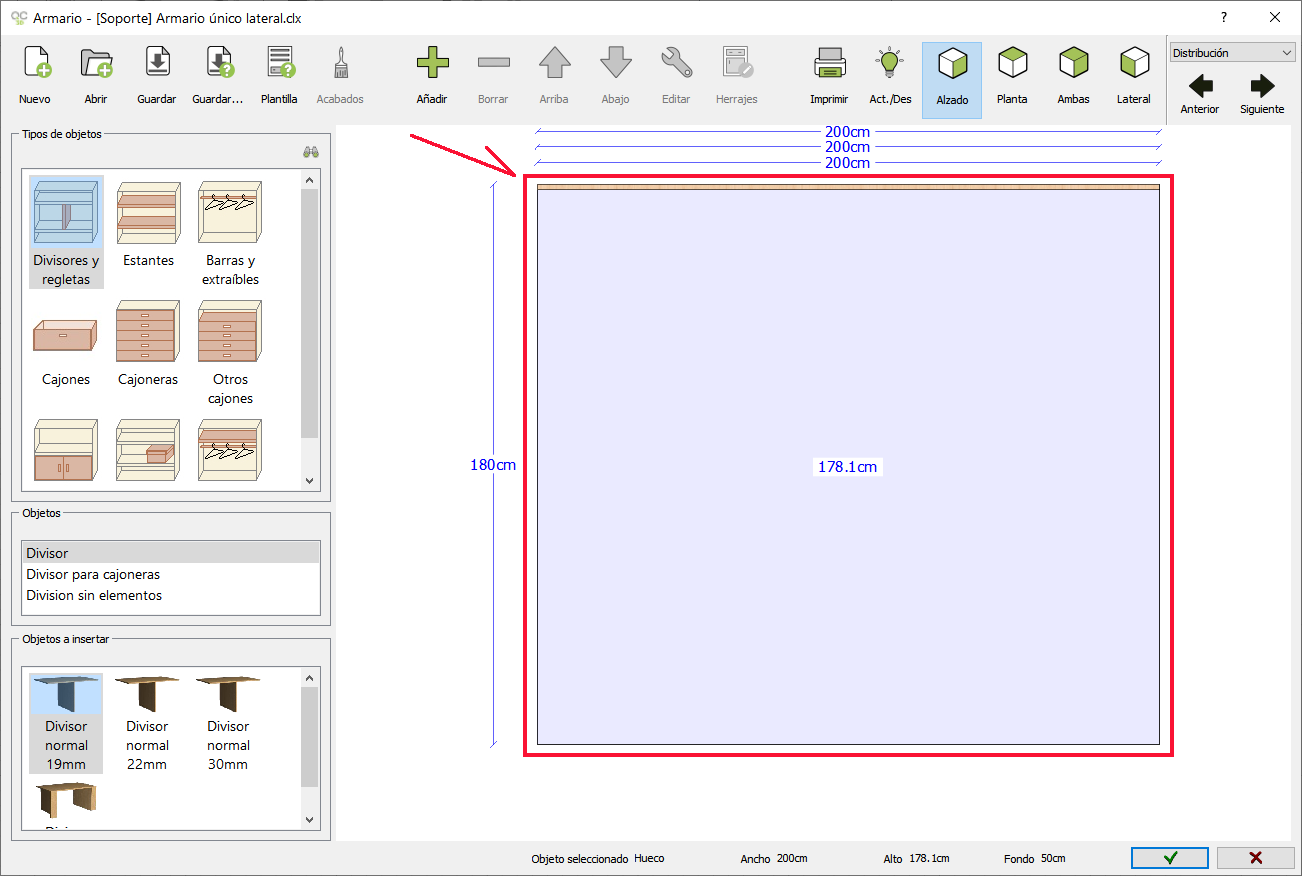
Task: Select Otros cajones object type
Action: coord(230,352)
